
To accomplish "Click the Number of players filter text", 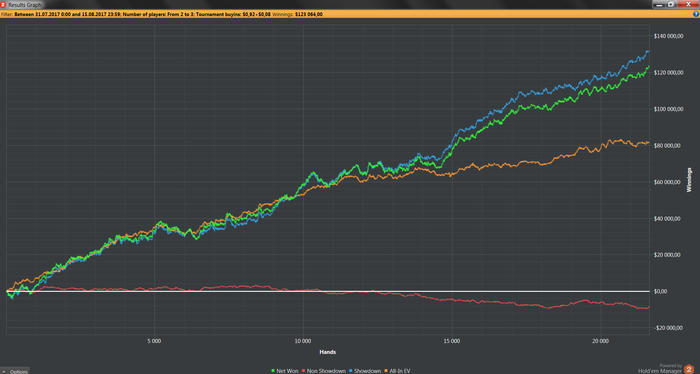I will click(x=159, y=14).
